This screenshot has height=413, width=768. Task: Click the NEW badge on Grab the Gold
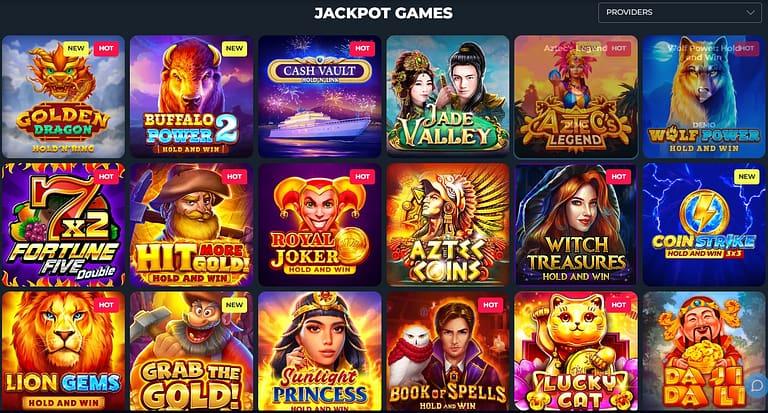click(x=234, y=305)
